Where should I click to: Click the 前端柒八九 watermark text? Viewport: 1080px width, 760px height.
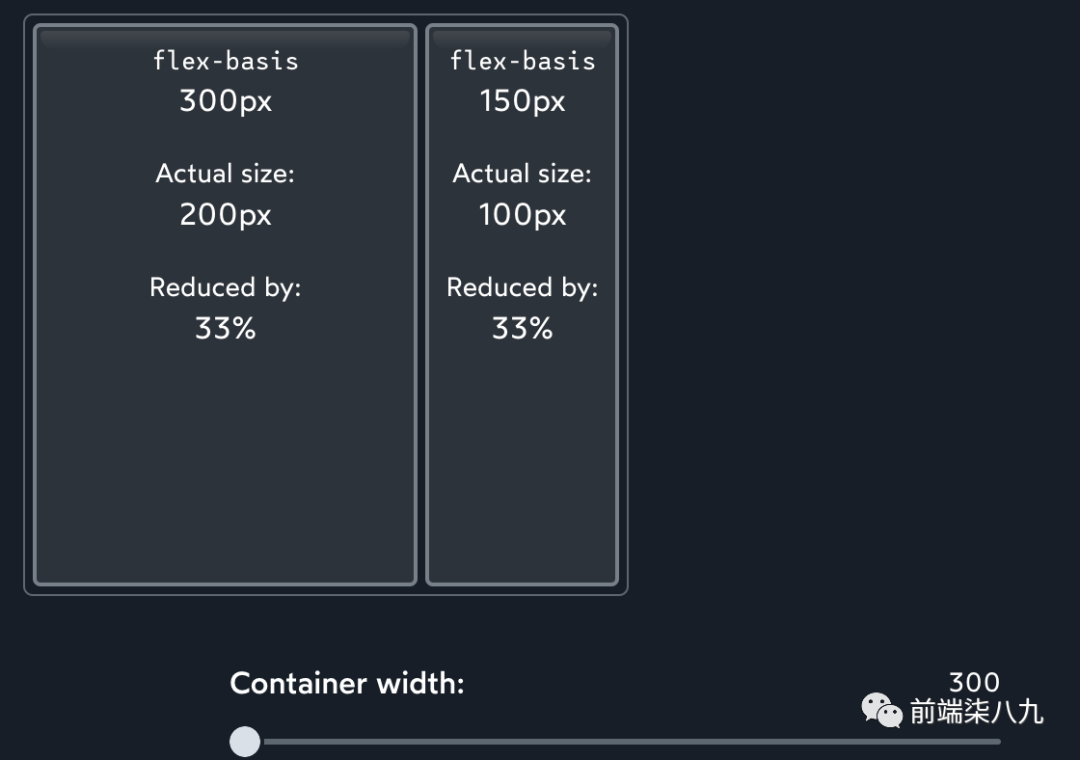(976, 711)
